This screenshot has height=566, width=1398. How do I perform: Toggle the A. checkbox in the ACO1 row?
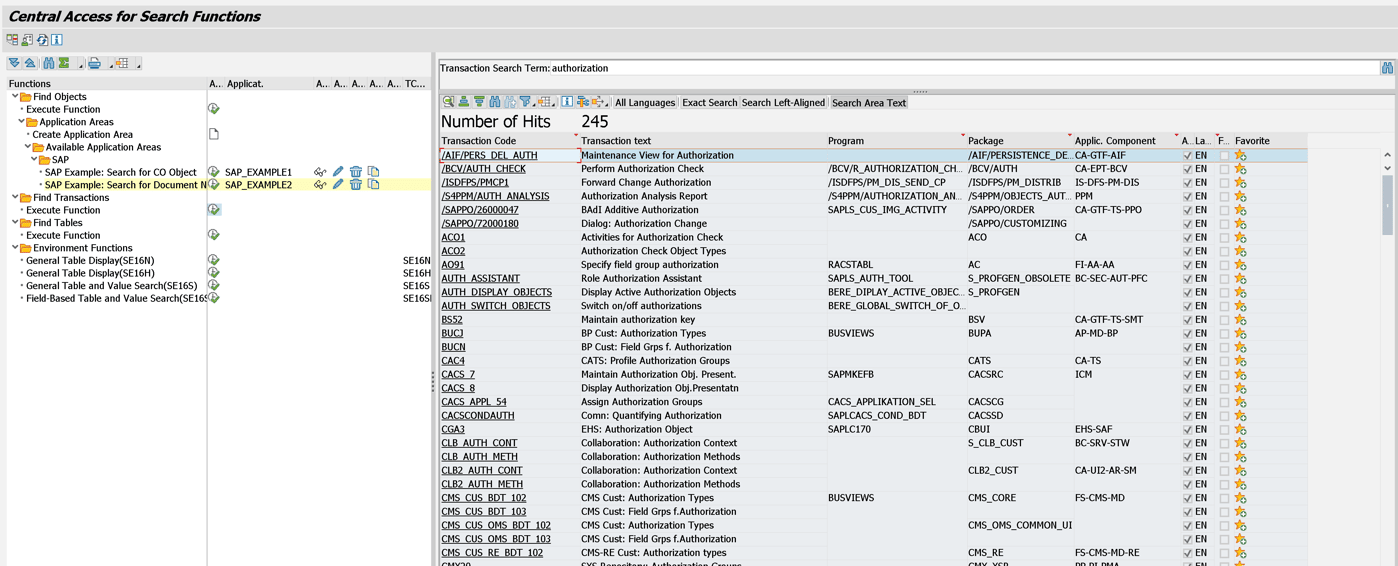(1187, 238)
